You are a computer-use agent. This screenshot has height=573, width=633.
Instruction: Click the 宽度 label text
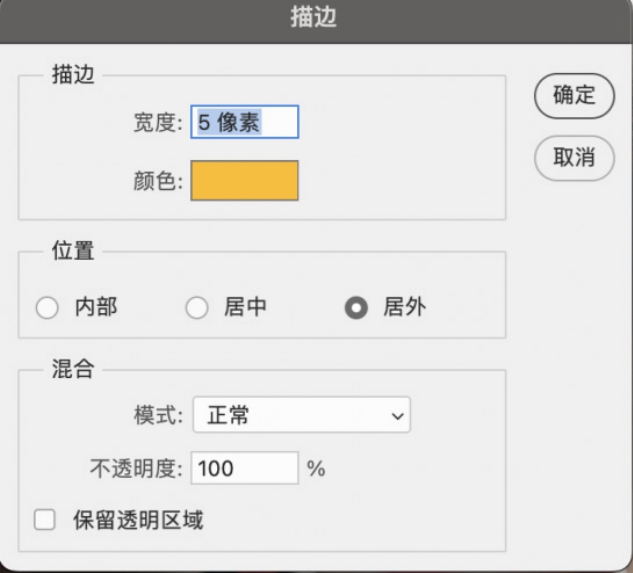(x=150, y=123)
